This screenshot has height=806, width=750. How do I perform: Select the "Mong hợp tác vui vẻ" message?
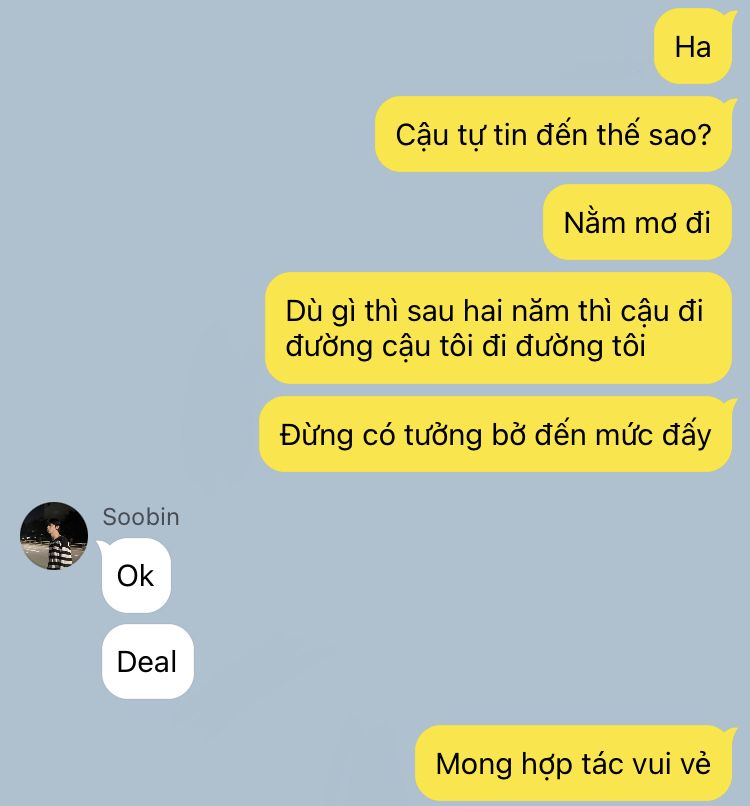pyautogui.click(x=573, y=763)
